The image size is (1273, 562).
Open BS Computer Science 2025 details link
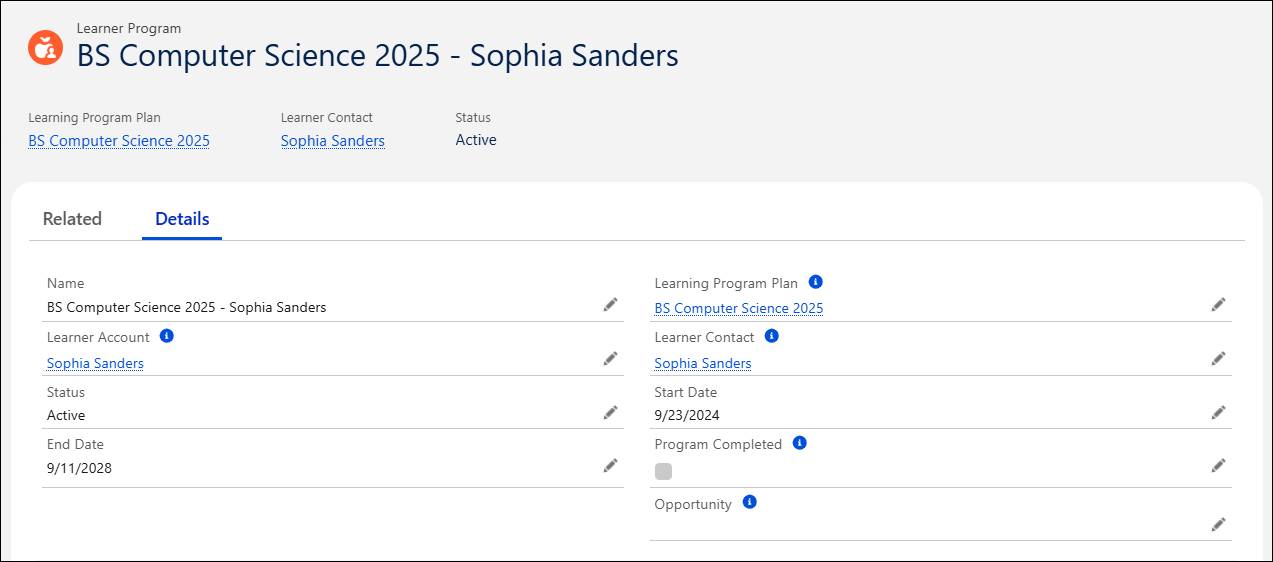pos(739,308)
